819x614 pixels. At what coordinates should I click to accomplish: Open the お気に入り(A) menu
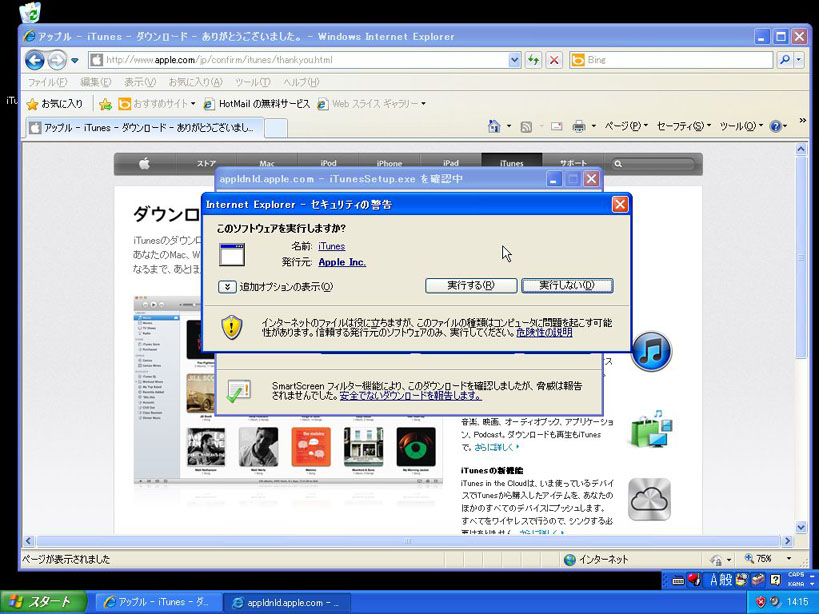[195, 82]
